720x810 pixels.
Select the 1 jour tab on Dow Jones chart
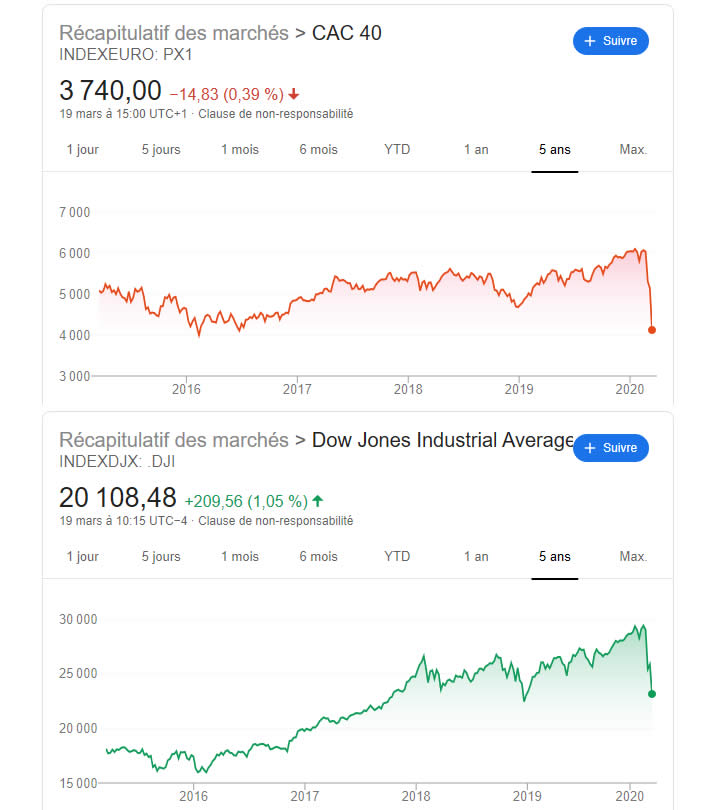(83, 557)
